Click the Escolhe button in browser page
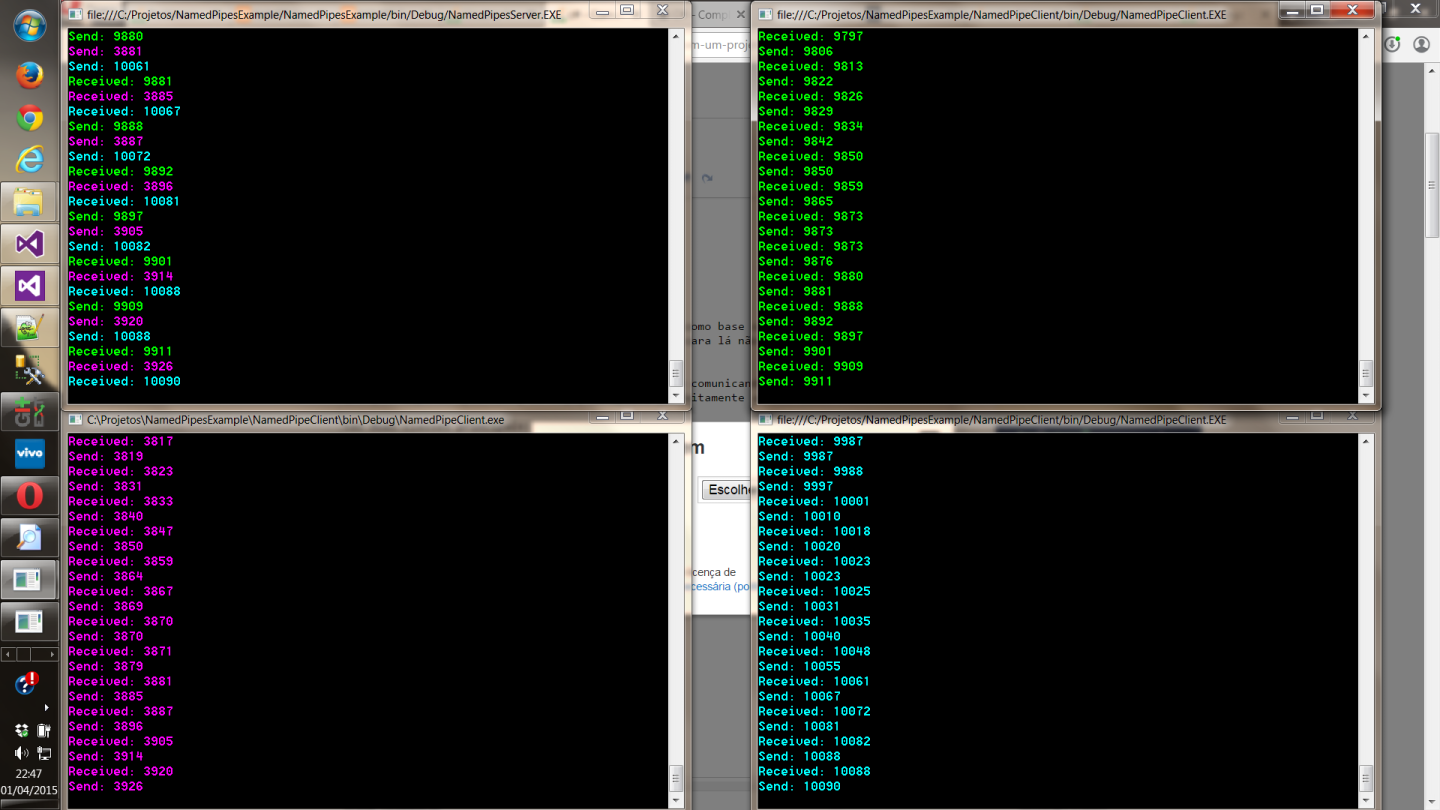 [726, 490]
